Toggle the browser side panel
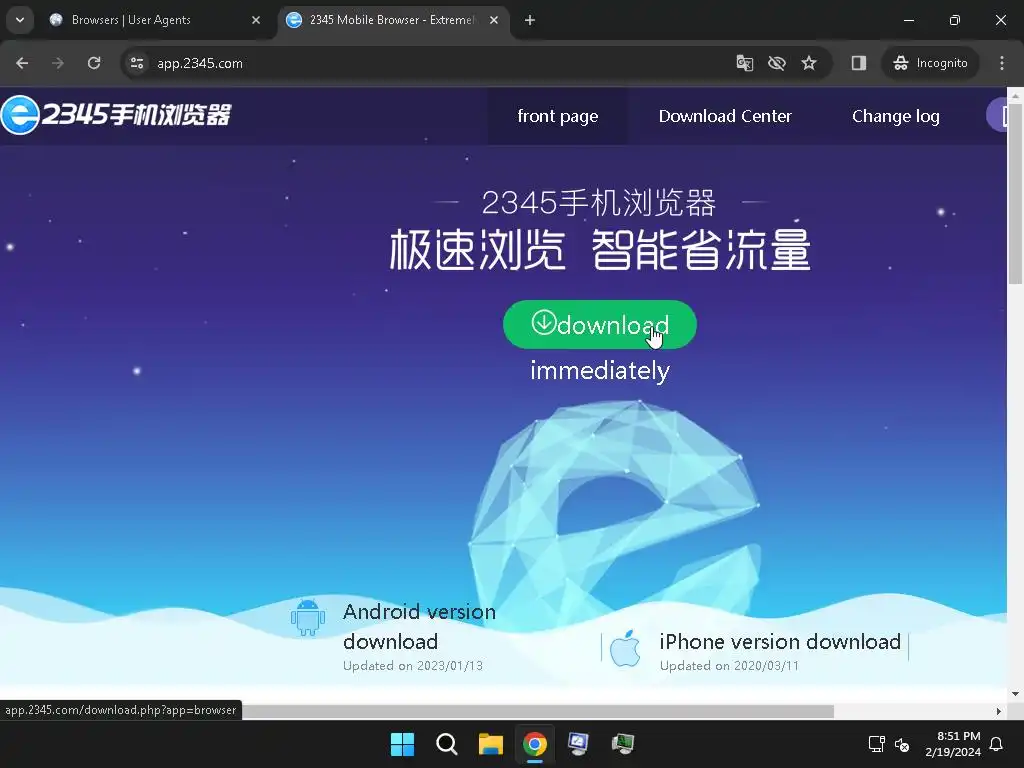Viewport: 1024px width, 768px height. pos(859,63)
